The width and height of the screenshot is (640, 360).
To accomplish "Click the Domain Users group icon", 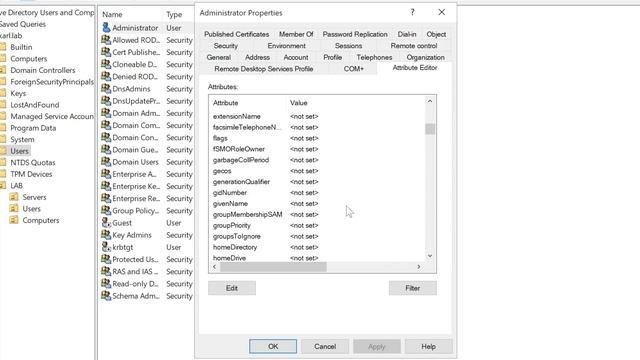I will 106,162.
